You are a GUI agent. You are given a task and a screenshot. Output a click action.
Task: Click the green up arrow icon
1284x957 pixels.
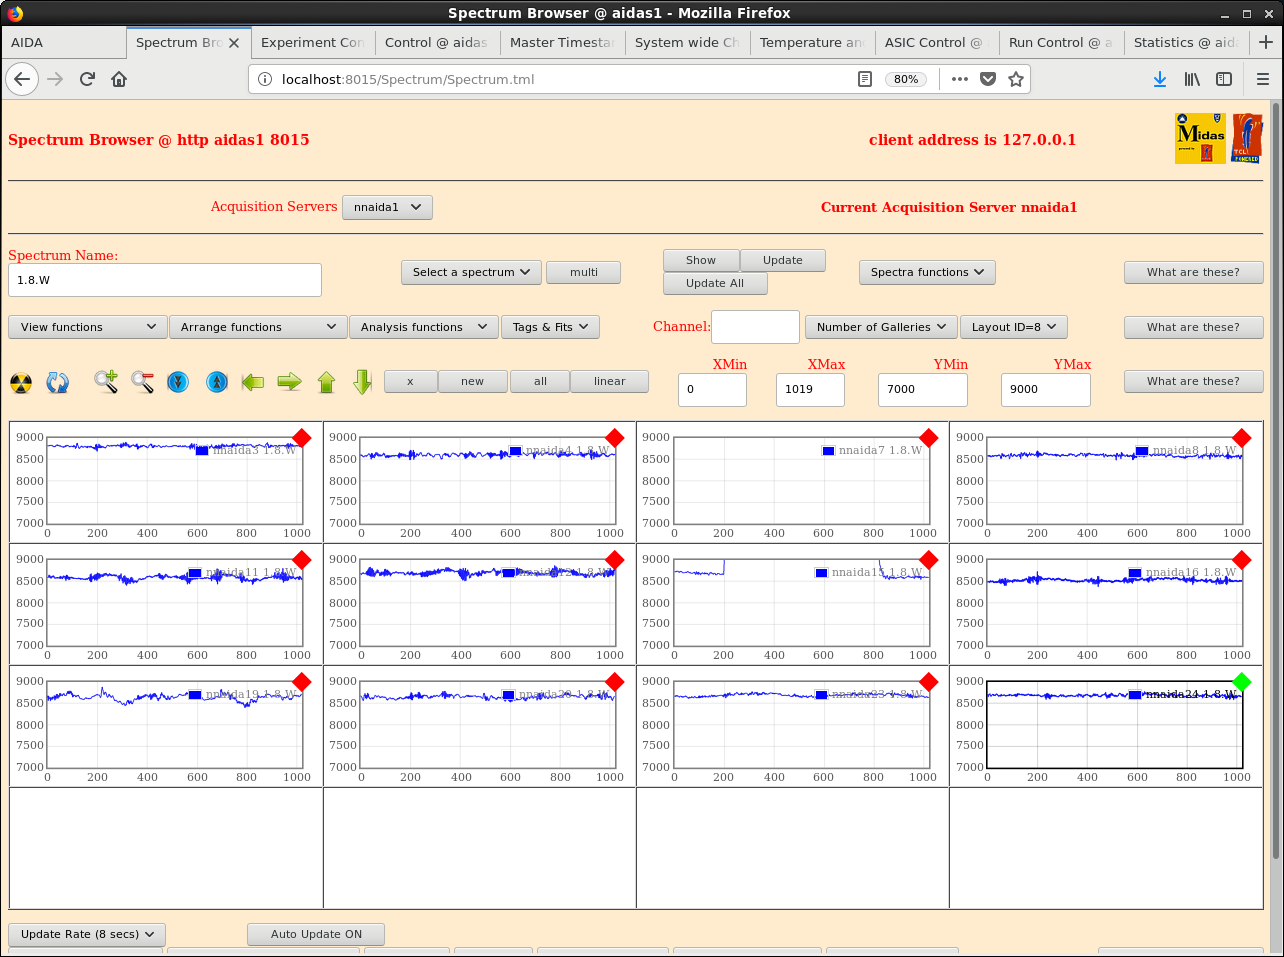(326, 382)
